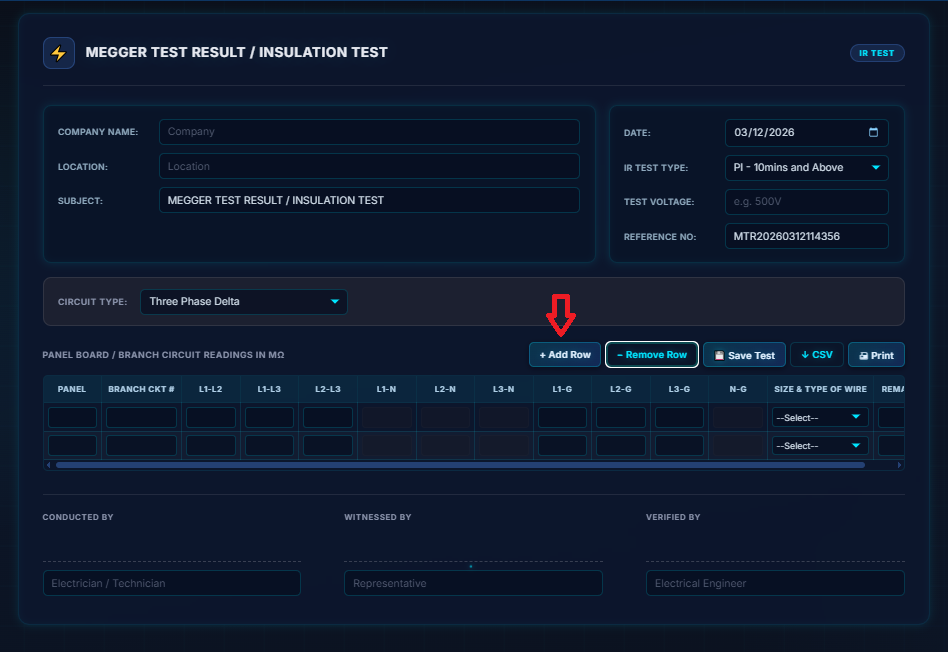Print the megger test report
The width and height of the screenshot is (948, 652).
point(876,355)
